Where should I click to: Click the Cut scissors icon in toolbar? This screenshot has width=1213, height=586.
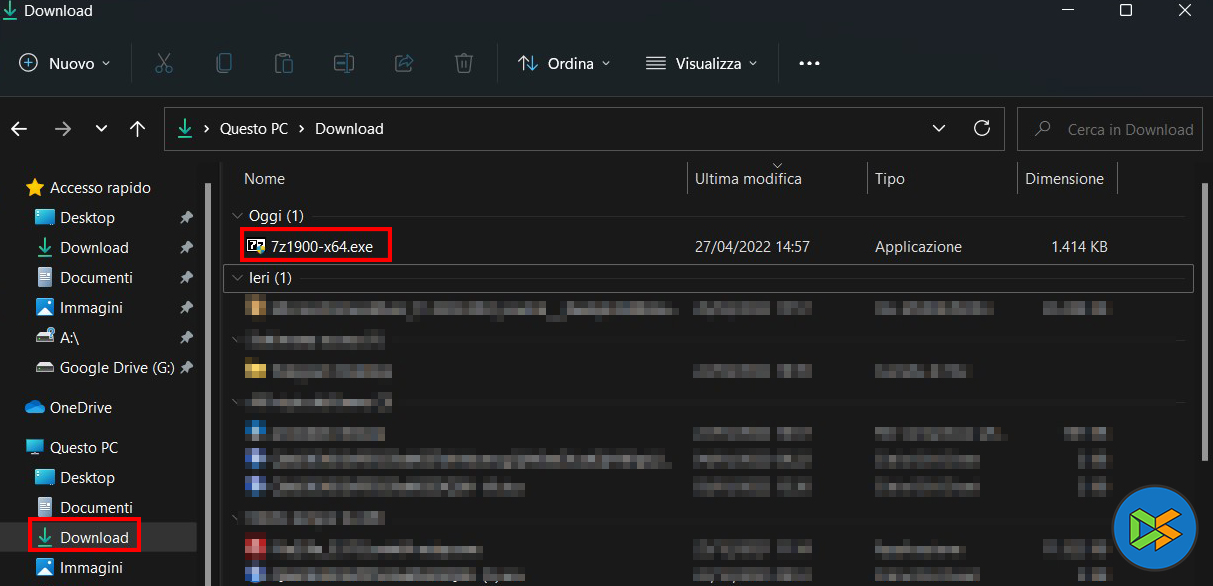pos(164,63)
